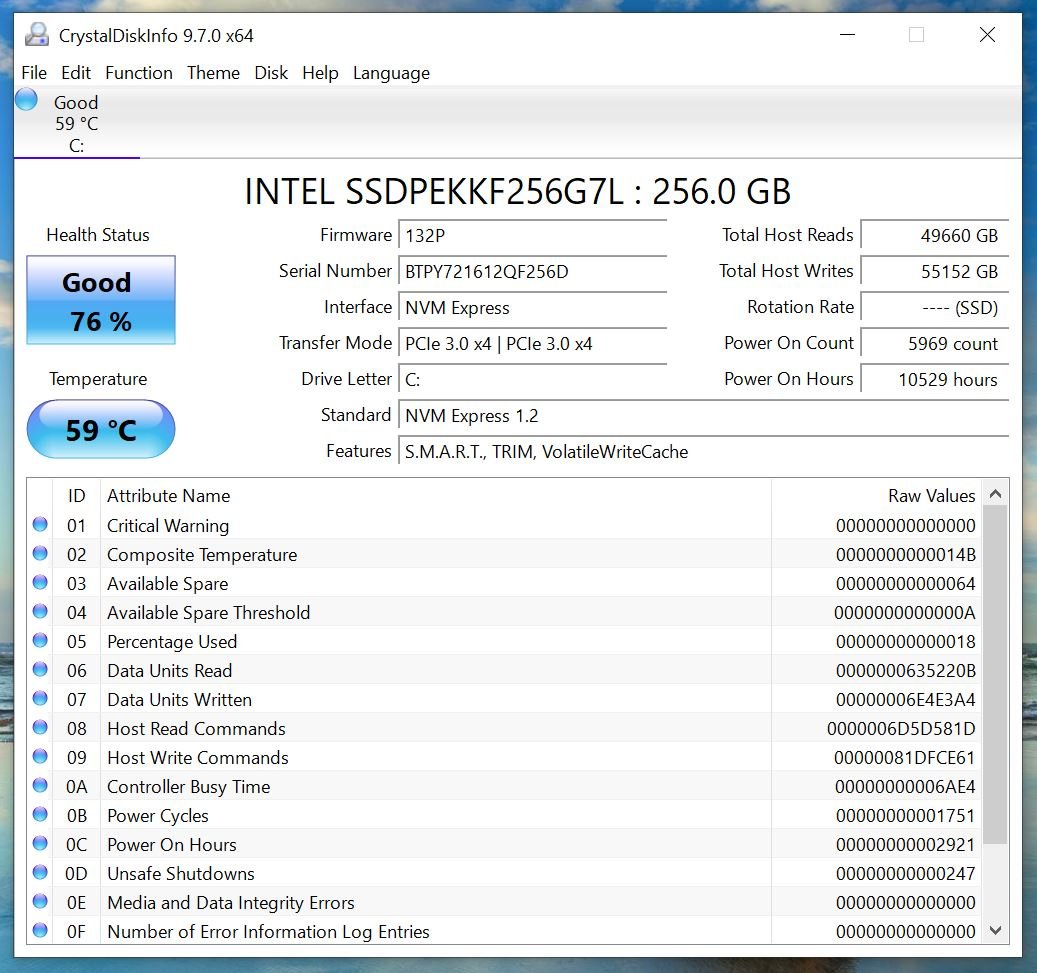Click the Temperature label above 59 °C

(x=98, y=379)
